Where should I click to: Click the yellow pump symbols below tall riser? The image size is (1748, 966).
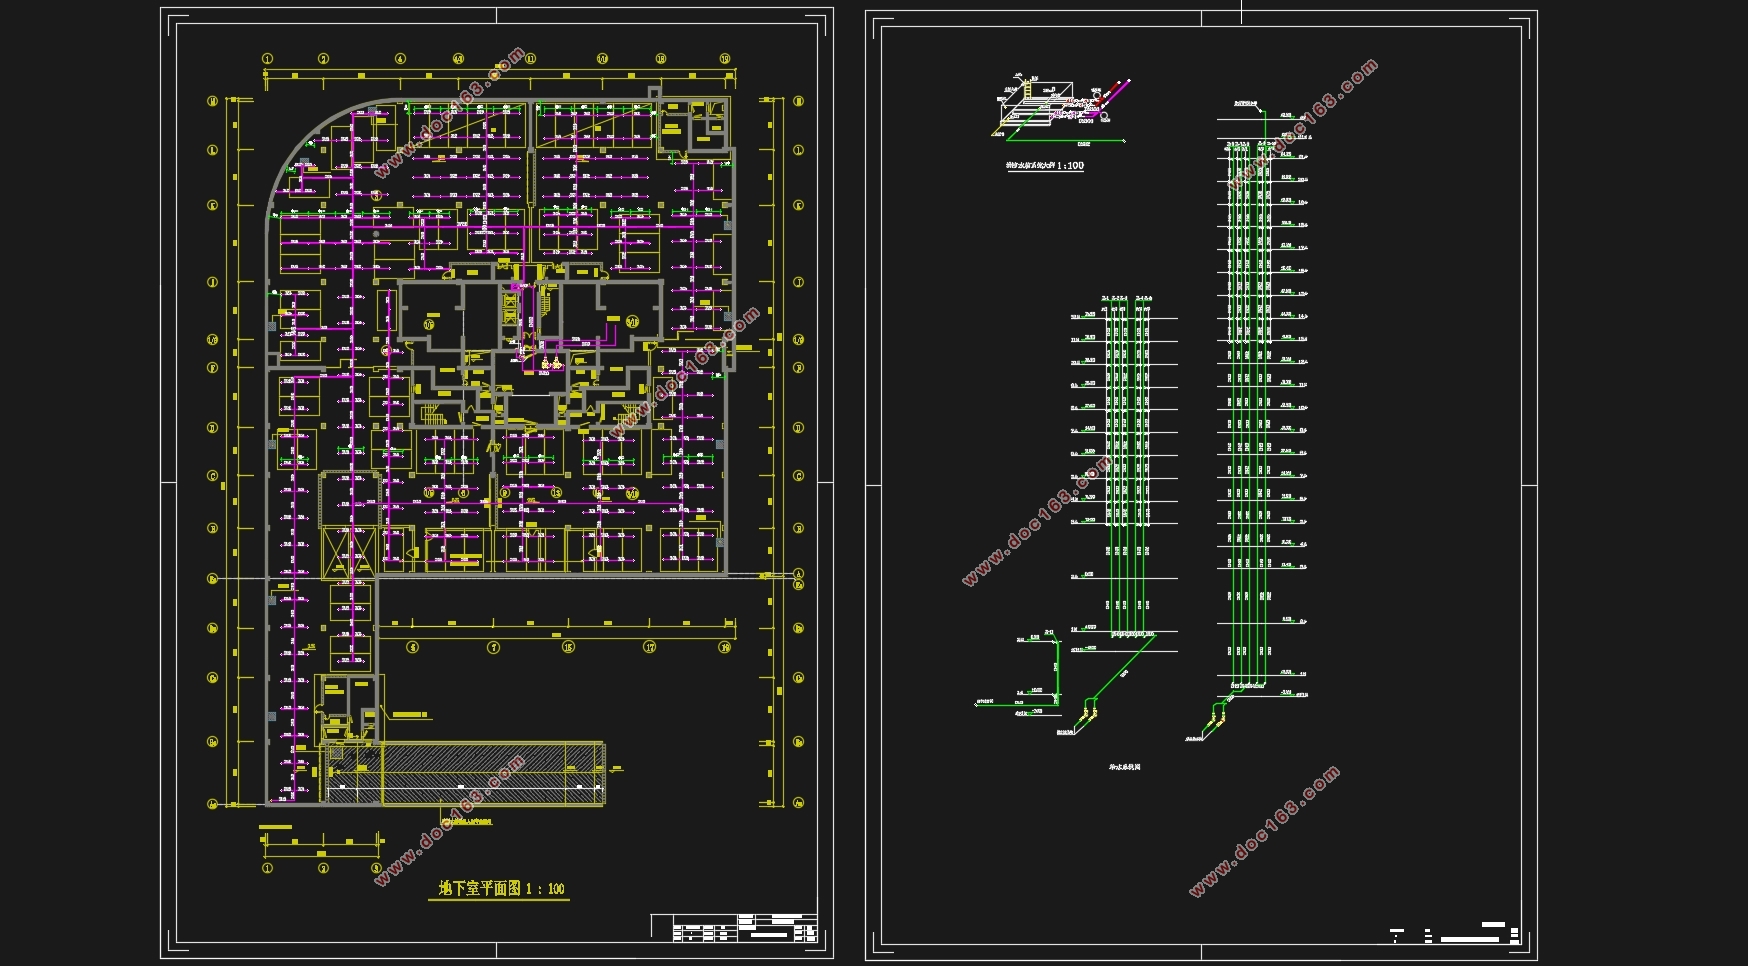tap(1217, 717)
